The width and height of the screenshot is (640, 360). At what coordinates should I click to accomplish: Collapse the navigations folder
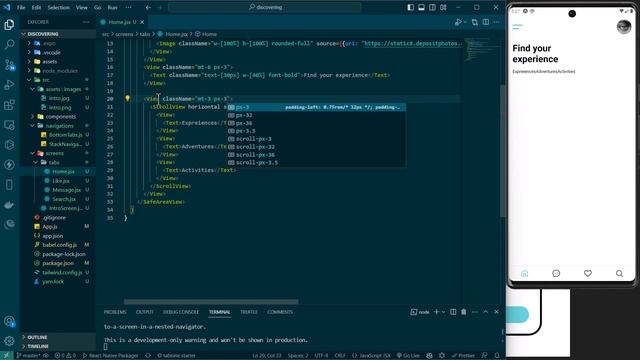[59, 126]
